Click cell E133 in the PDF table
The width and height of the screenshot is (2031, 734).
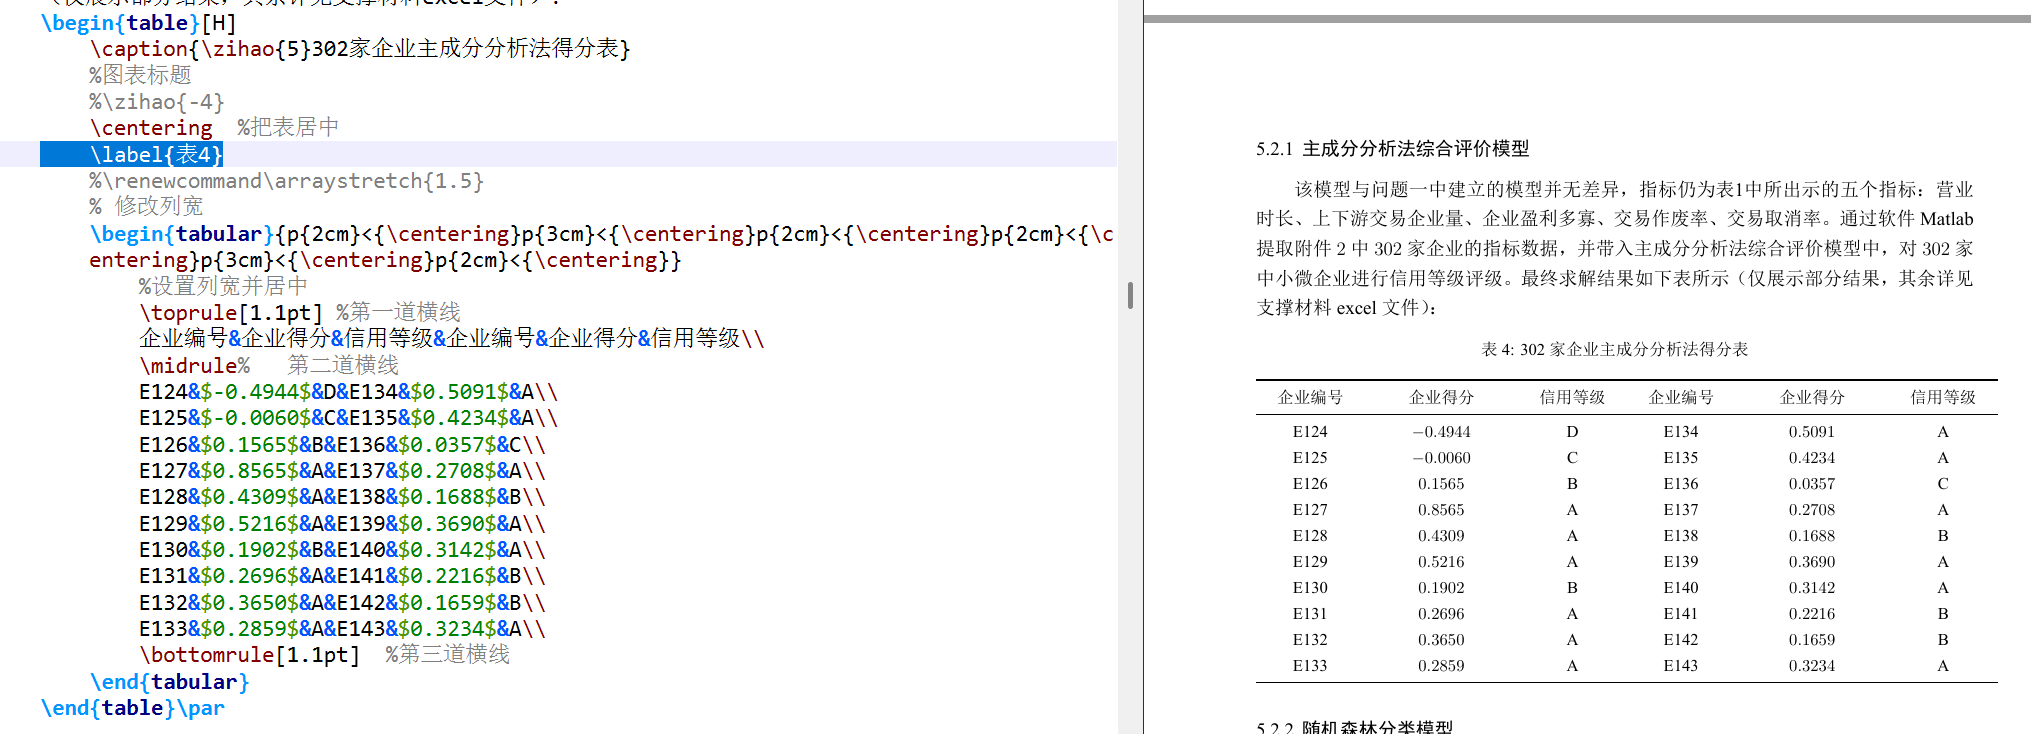pos(1310,666)
